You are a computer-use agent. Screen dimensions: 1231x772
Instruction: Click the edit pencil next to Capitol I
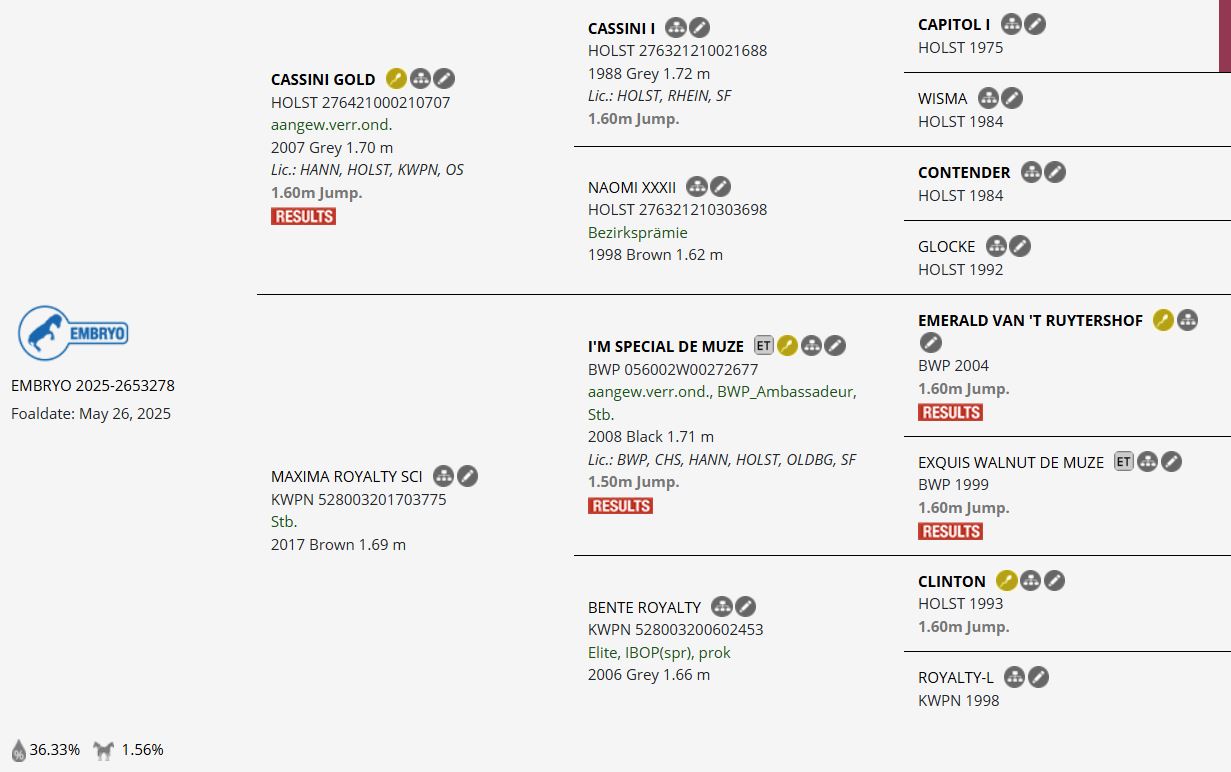tap(1036, 24)
